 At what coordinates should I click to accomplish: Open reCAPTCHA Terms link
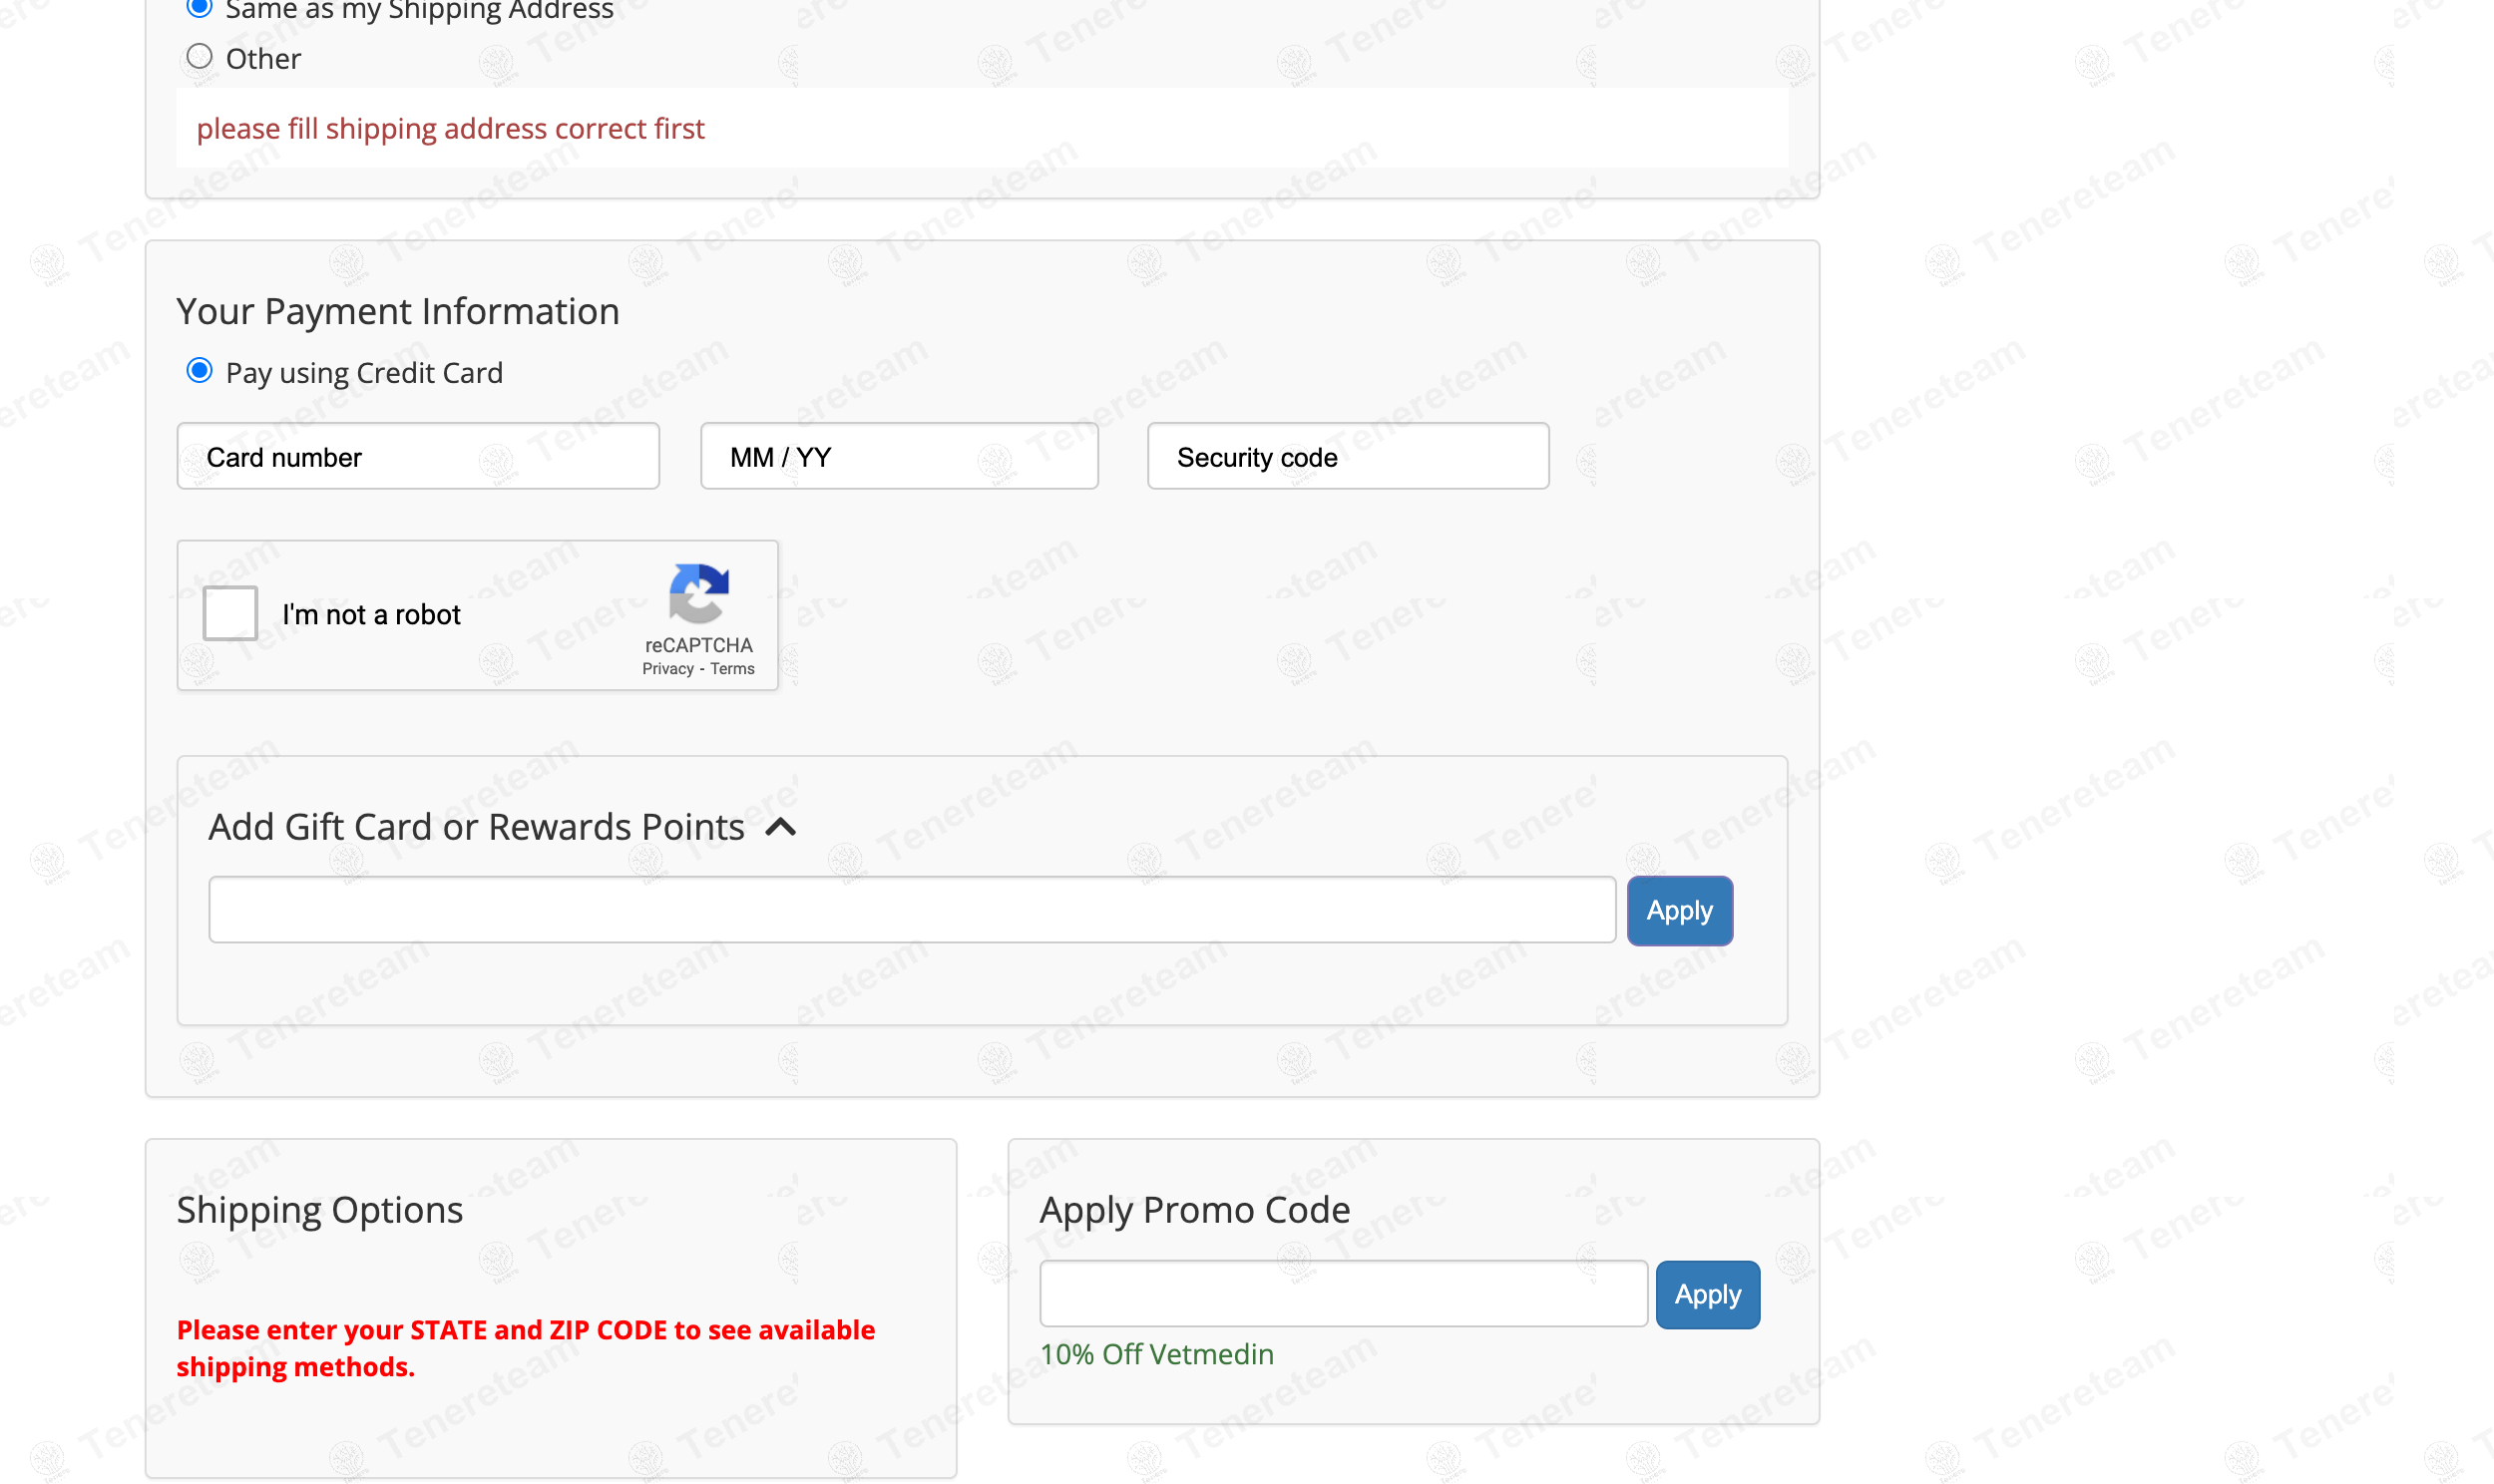click(x=732, y=669)
